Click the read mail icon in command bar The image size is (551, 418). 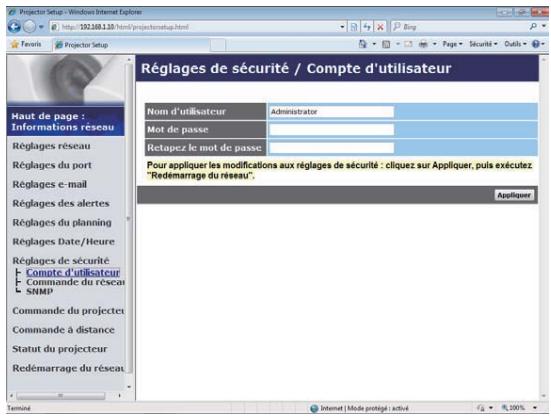click(408, 44)
